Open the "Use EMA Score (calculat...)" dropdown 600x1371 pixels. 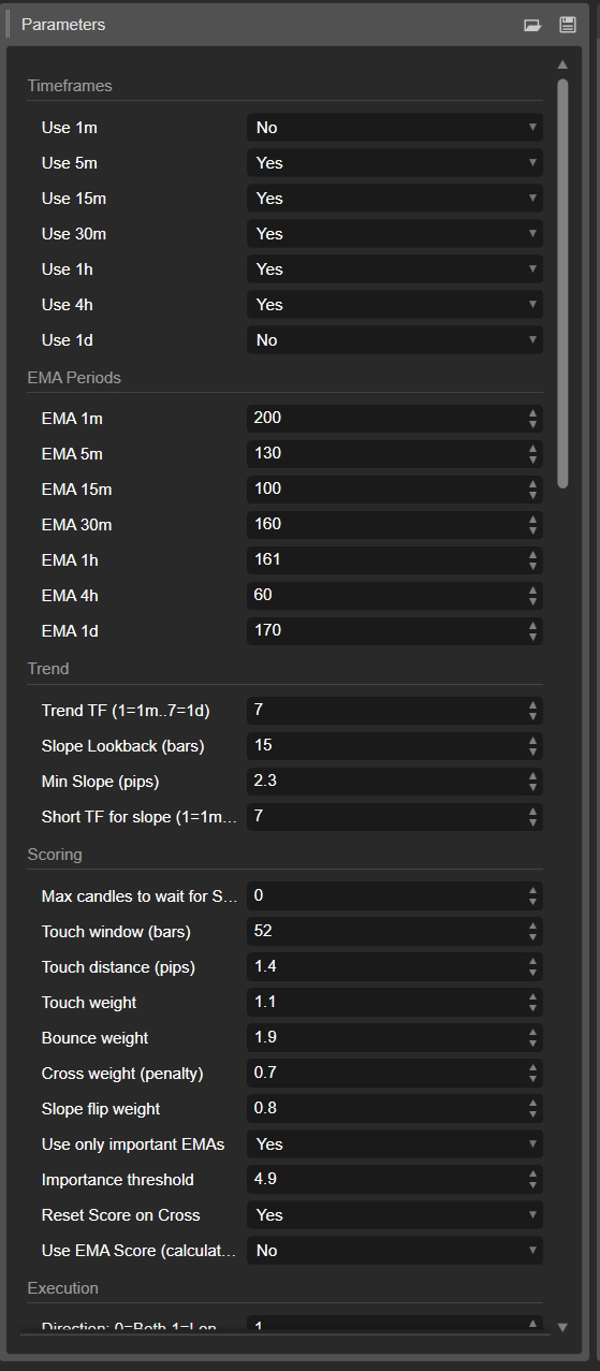[x=394, y=1250]
